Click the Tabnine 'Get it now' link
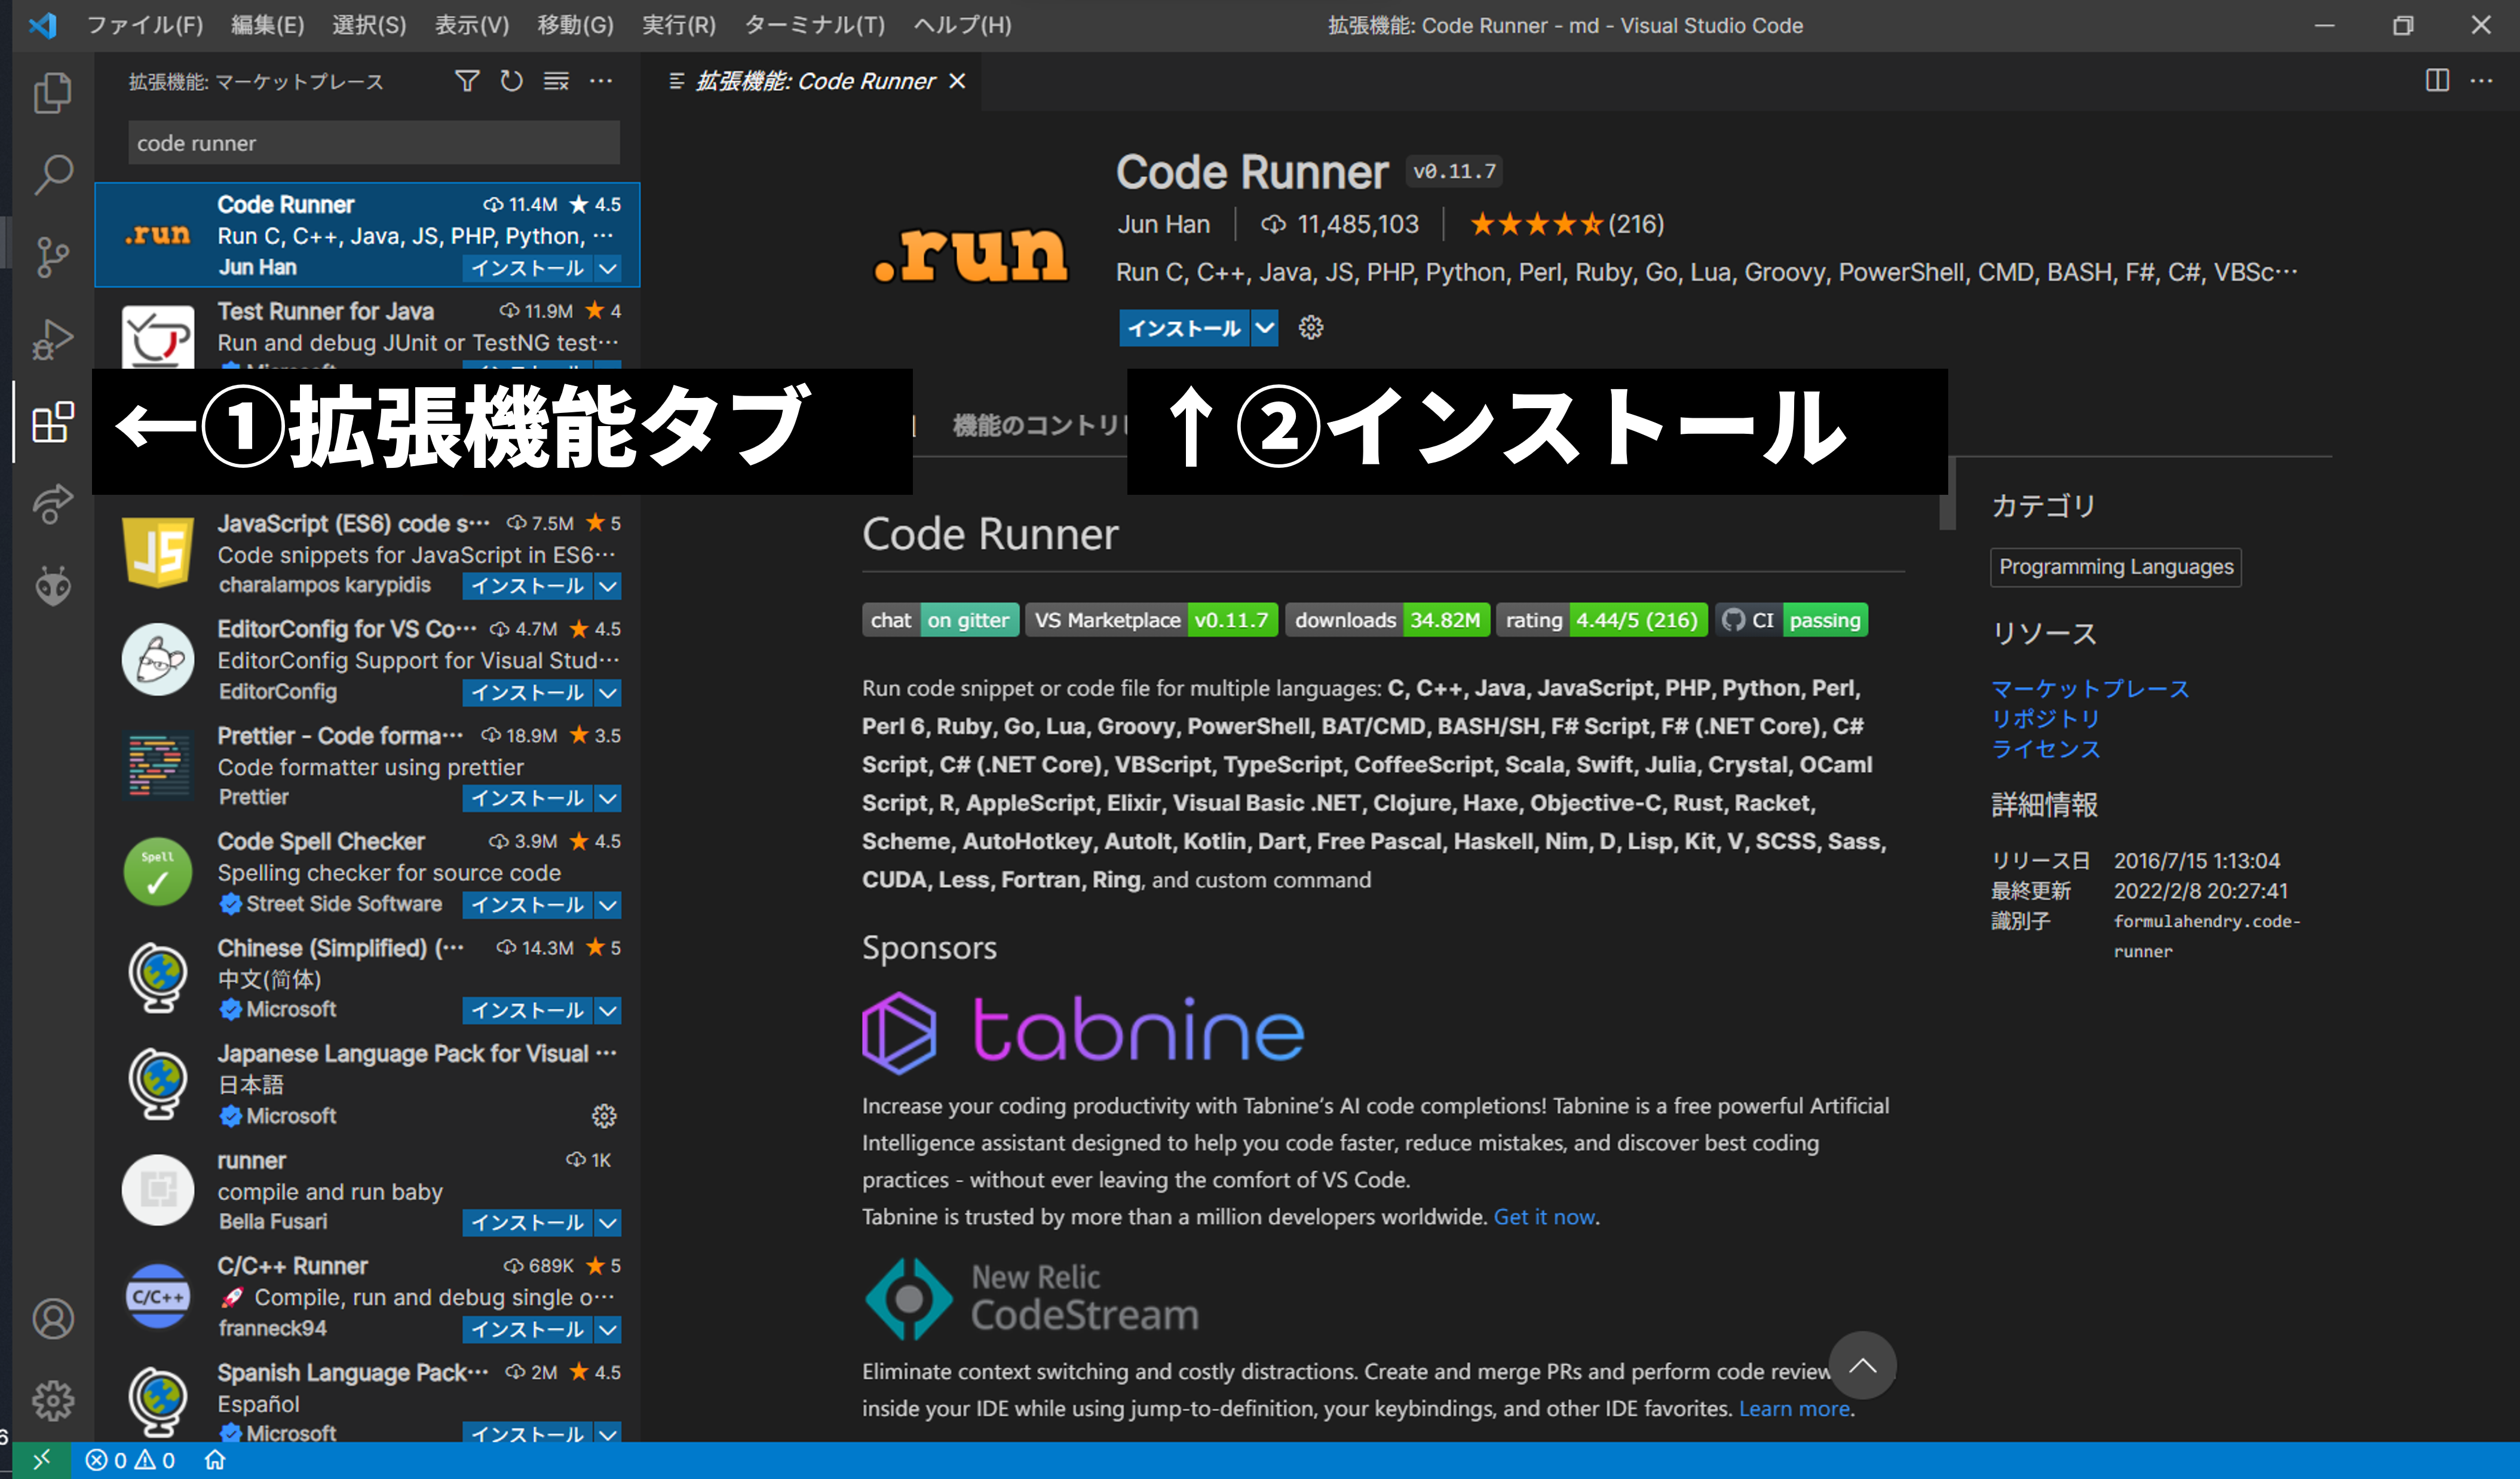This screenshot has height=1479, width=2520. [1544, 1217]
